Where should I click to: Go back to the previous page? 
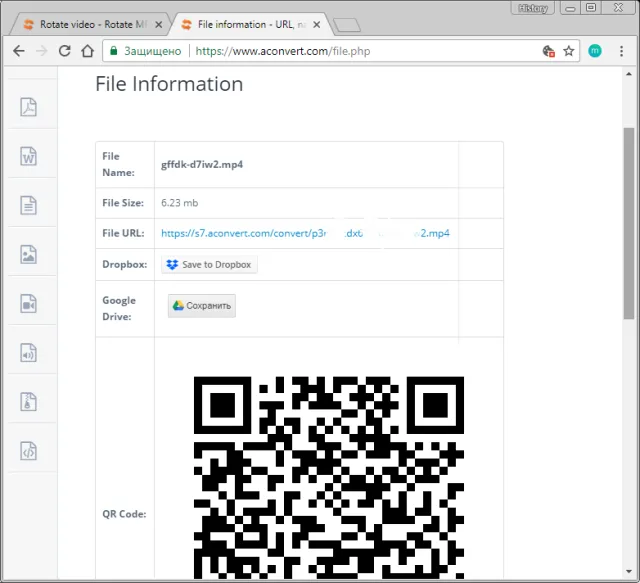[x=19, y=51]
